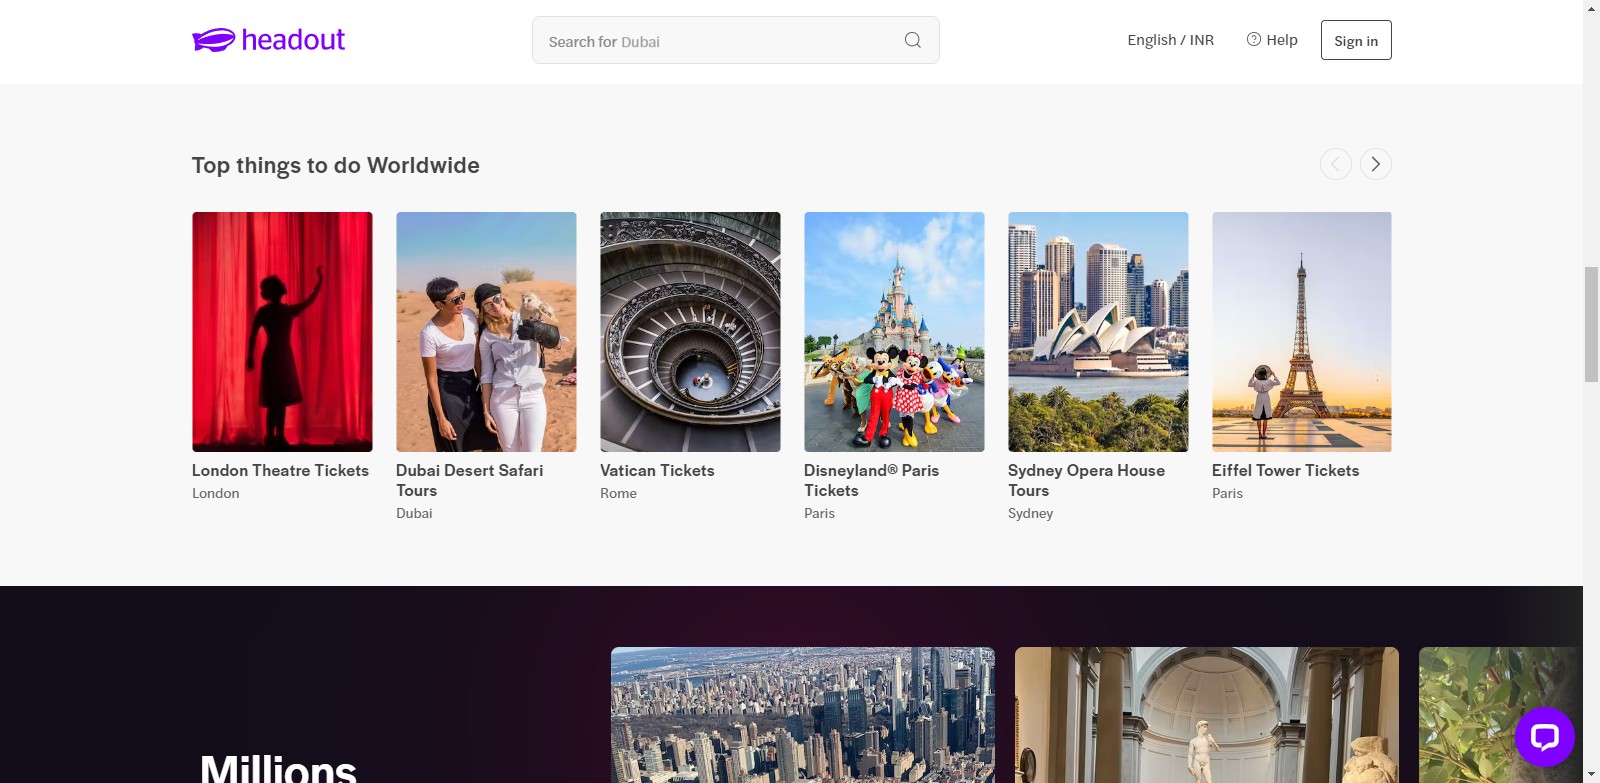The width and height of the screenshot is (1600, 783).
Task: Open the English / INR language selector
Action: pyautogui.click(x=1170, y=40)
